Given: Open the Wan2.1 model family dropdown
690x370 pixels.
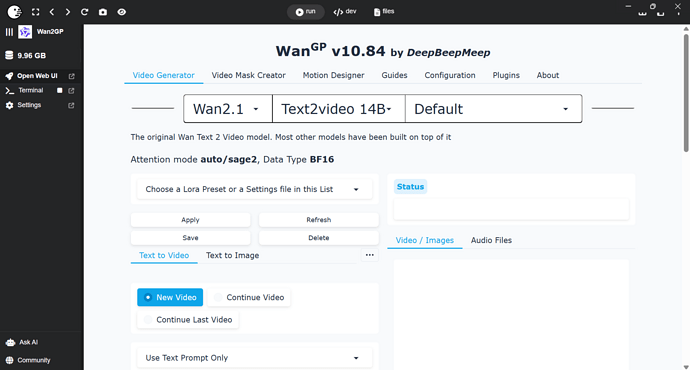Looking at the screenshot, I should [x=228, y=109].
